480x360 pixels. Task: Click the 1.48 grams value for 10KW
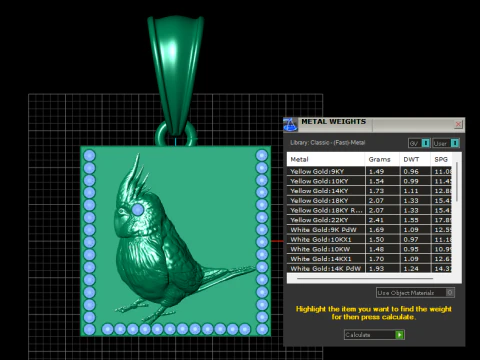(x=377, y=249)
